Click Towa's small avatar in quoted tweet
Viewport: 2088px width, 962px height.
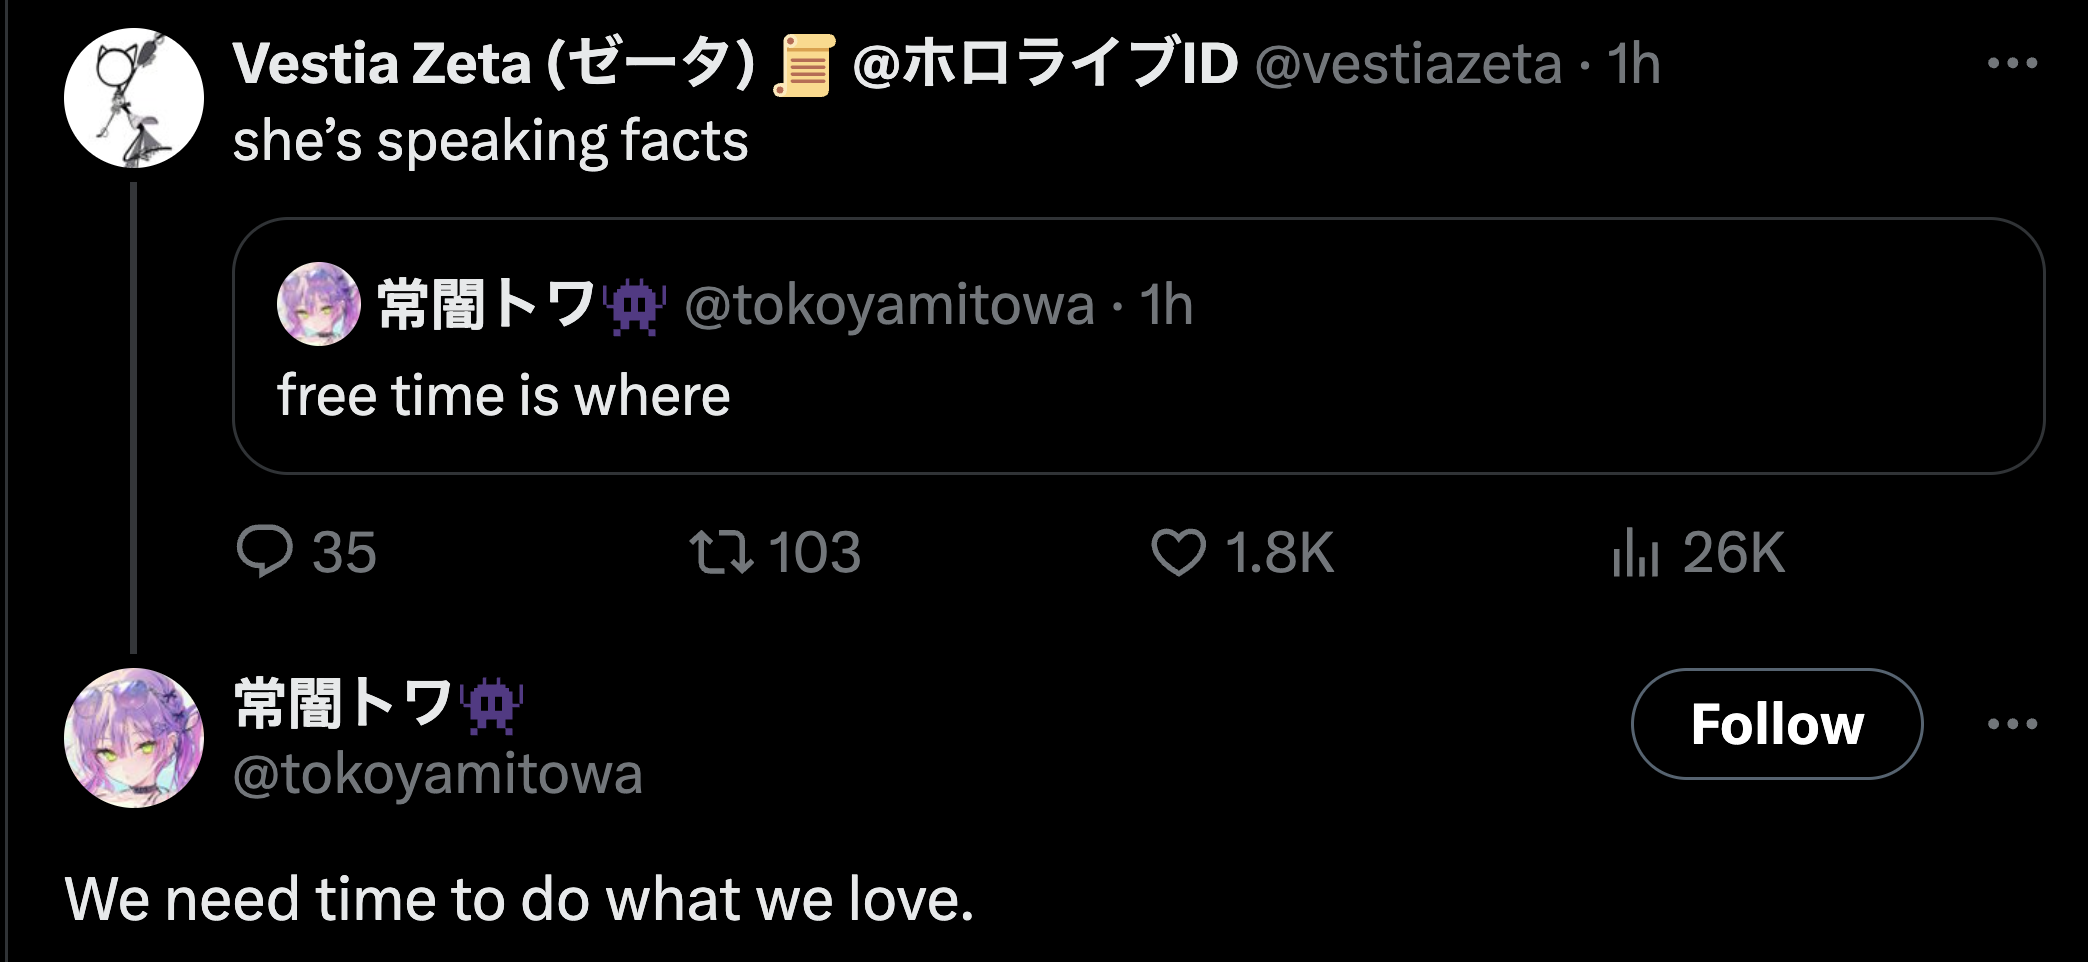(318, 305)
